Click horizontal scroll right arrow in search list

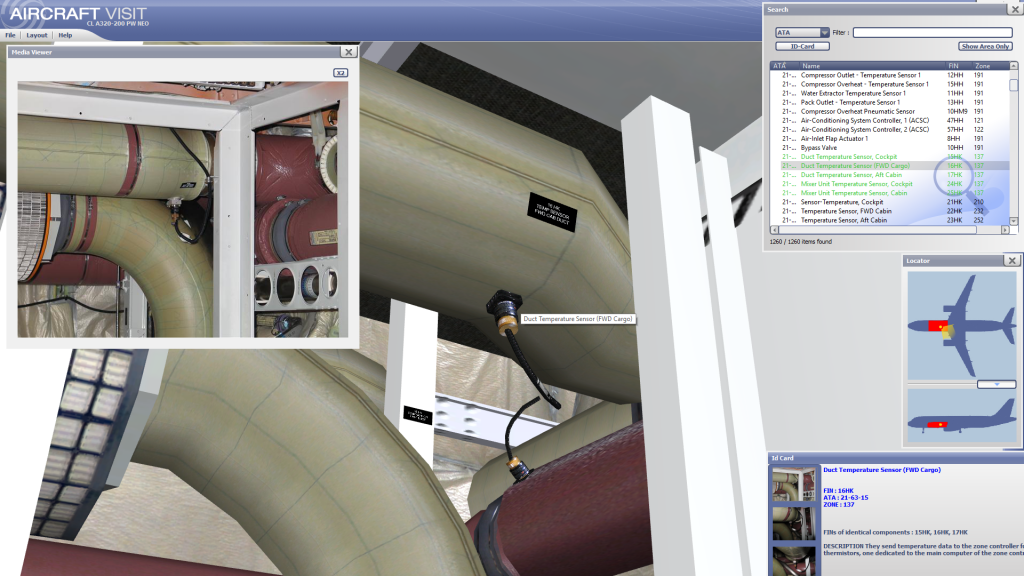[x=1005, y=230]
